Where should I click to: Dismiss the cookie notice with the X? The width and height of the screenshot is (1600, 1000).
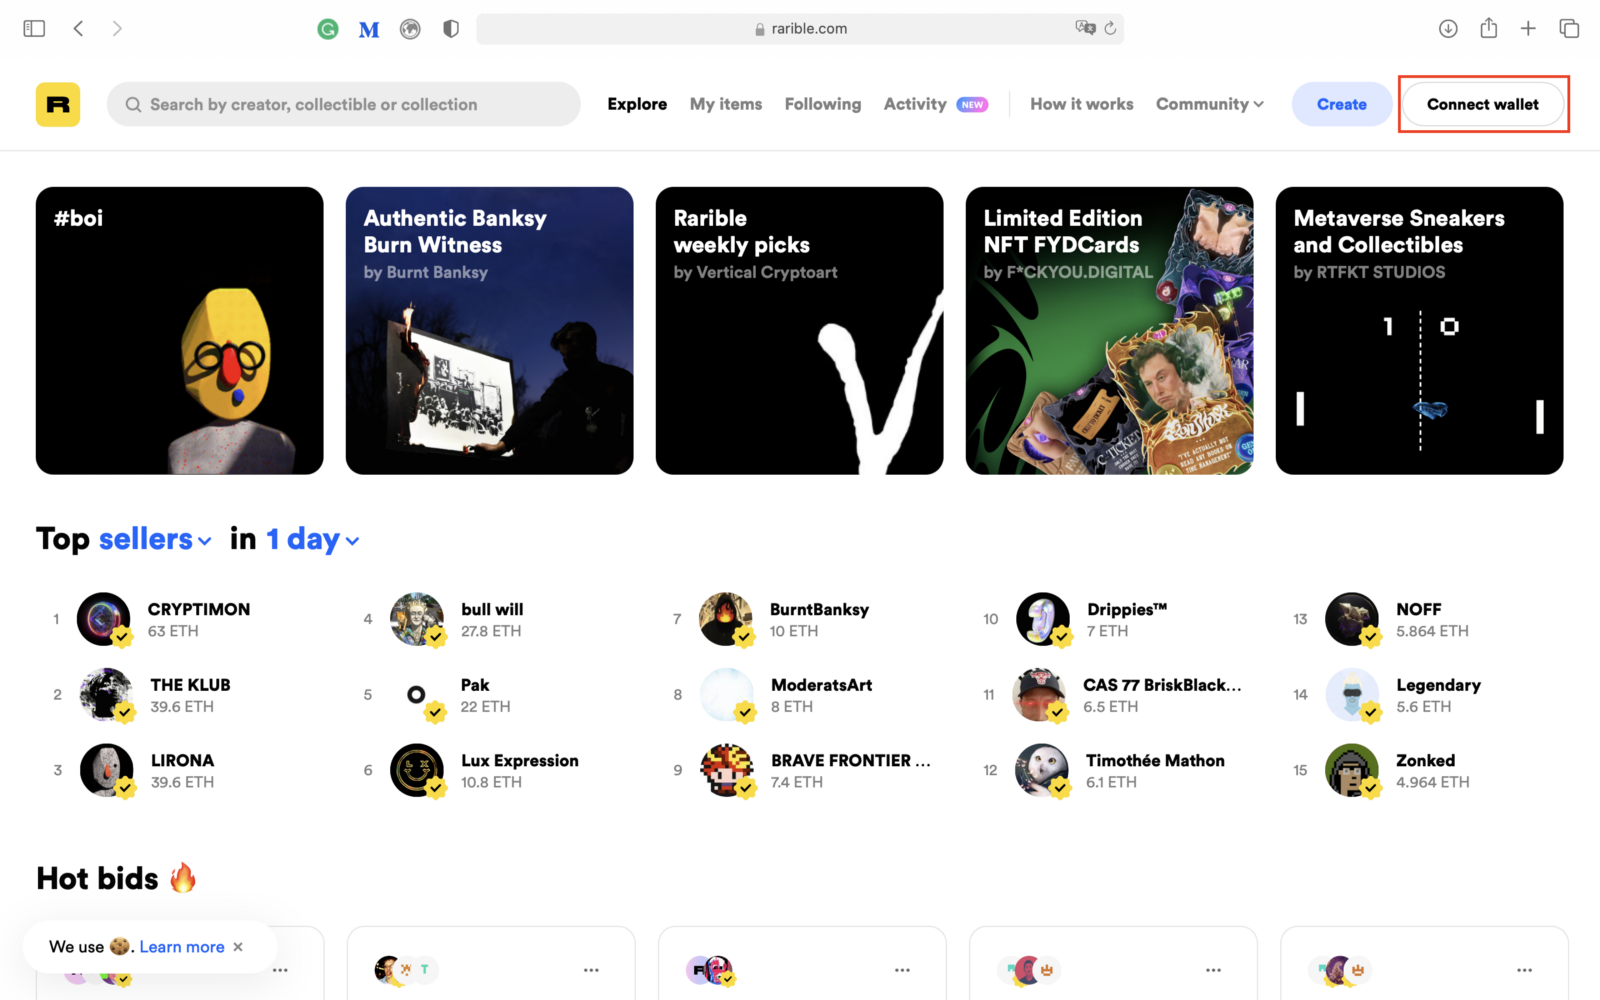(238, 947)
